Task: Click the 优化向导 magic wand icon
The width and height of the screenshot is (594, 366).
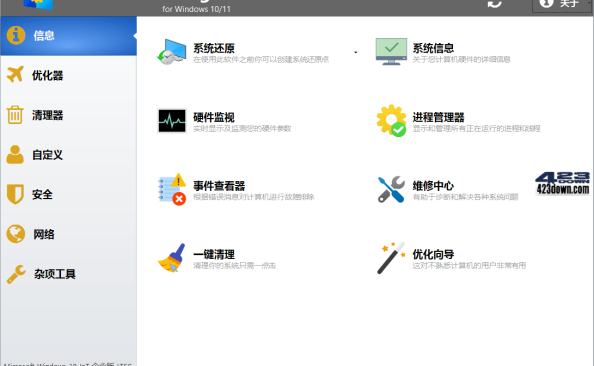Action: tap(391, 258)
